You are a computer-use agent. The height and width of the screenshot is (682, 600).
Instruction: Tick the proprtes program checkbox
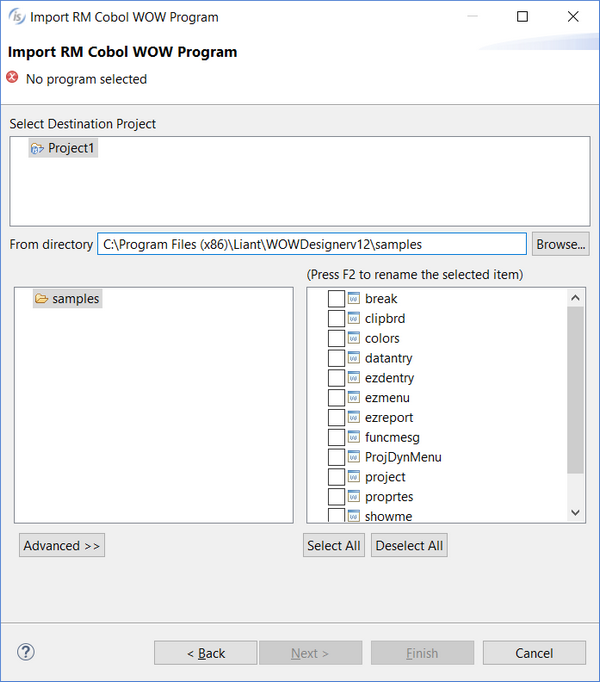[336, 497]
